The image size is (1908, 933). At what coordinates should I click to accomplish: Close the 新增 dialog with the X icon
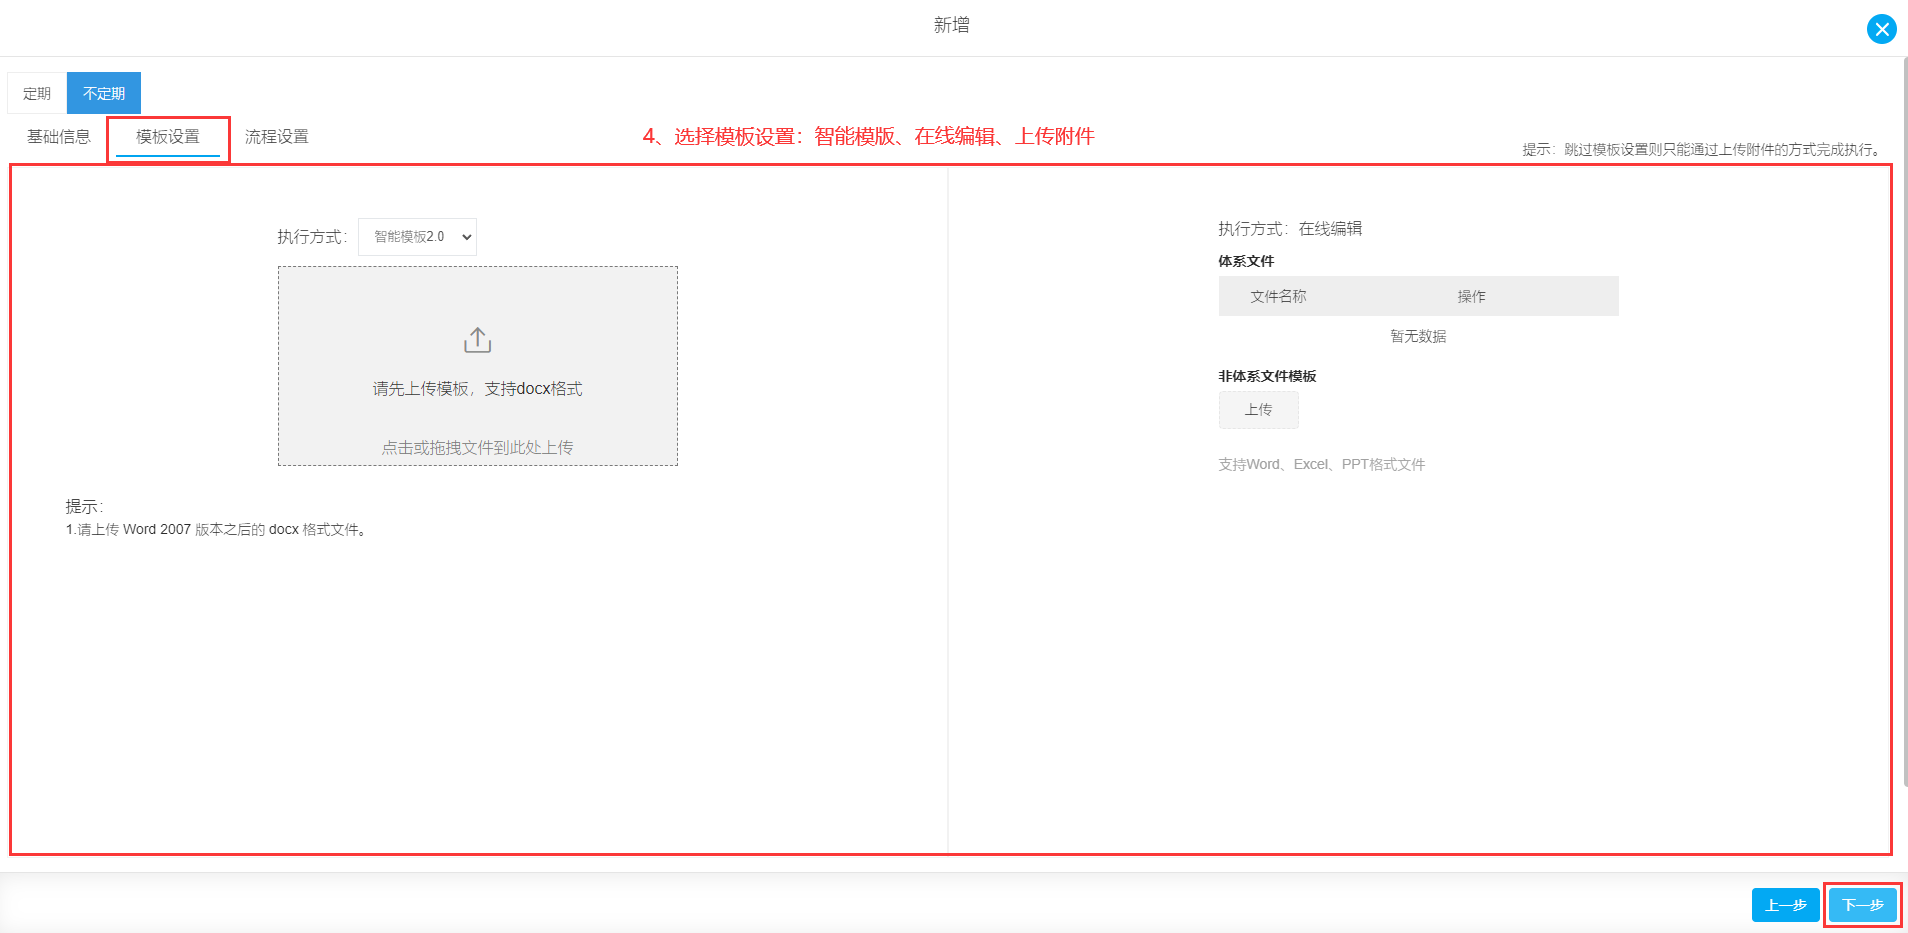point(1881,29)
